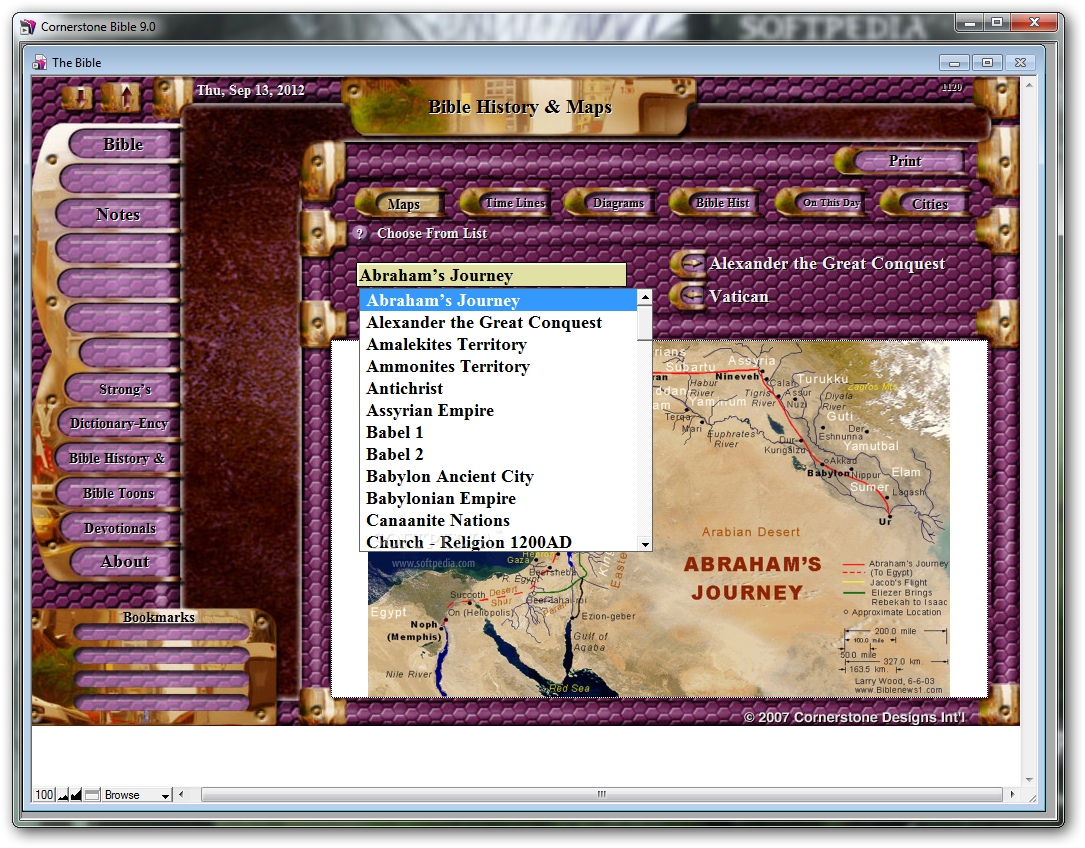
Task: Click the zoom out mountains icon
Action: click(64, 795)
